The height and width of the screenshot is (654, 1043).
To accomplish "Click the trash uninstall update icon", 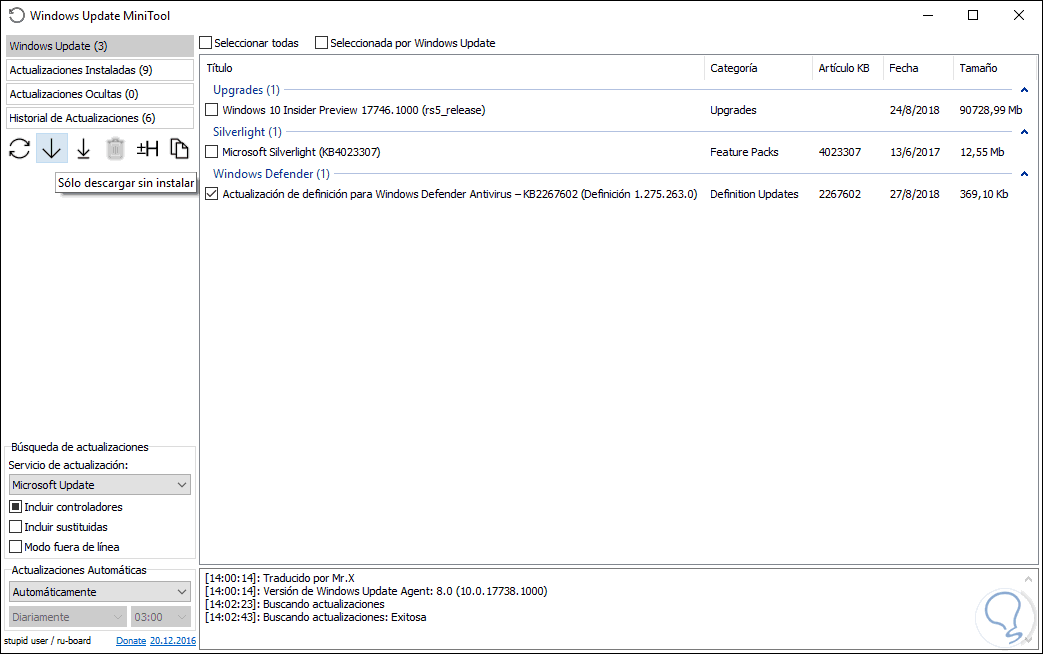I will [x=115, y=148].
